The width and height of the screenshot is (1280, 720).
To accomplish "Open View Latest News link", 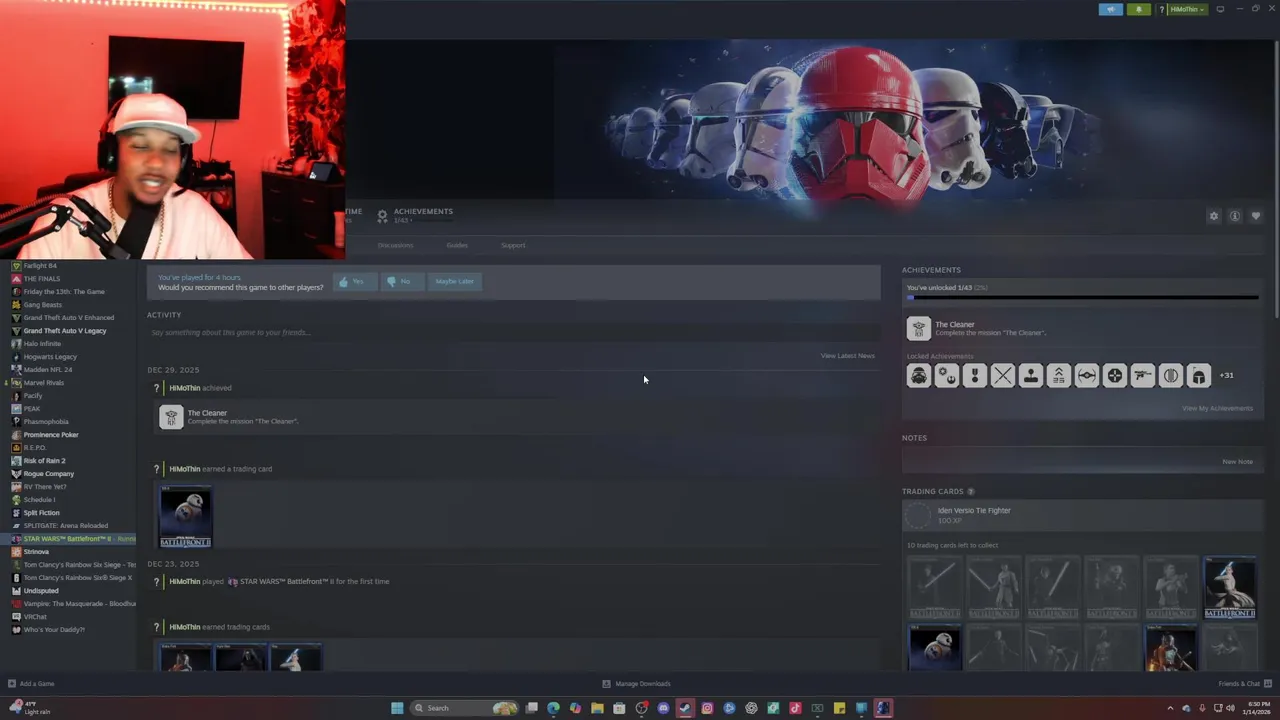I will tap(848, 356).
